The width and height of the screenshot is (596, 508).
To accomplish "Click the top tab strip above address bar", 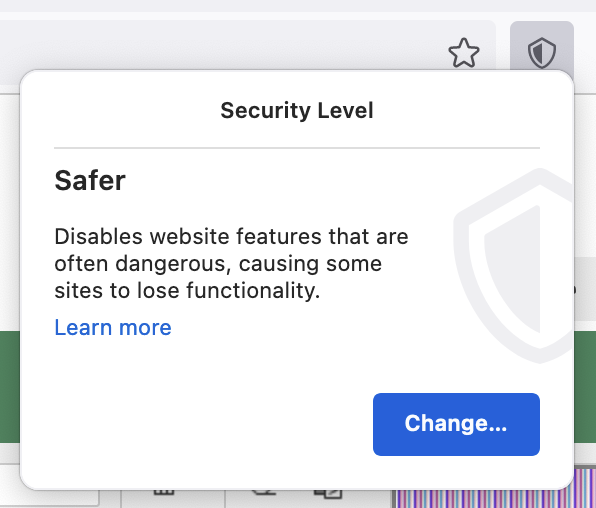I will (x=298, y=6).
